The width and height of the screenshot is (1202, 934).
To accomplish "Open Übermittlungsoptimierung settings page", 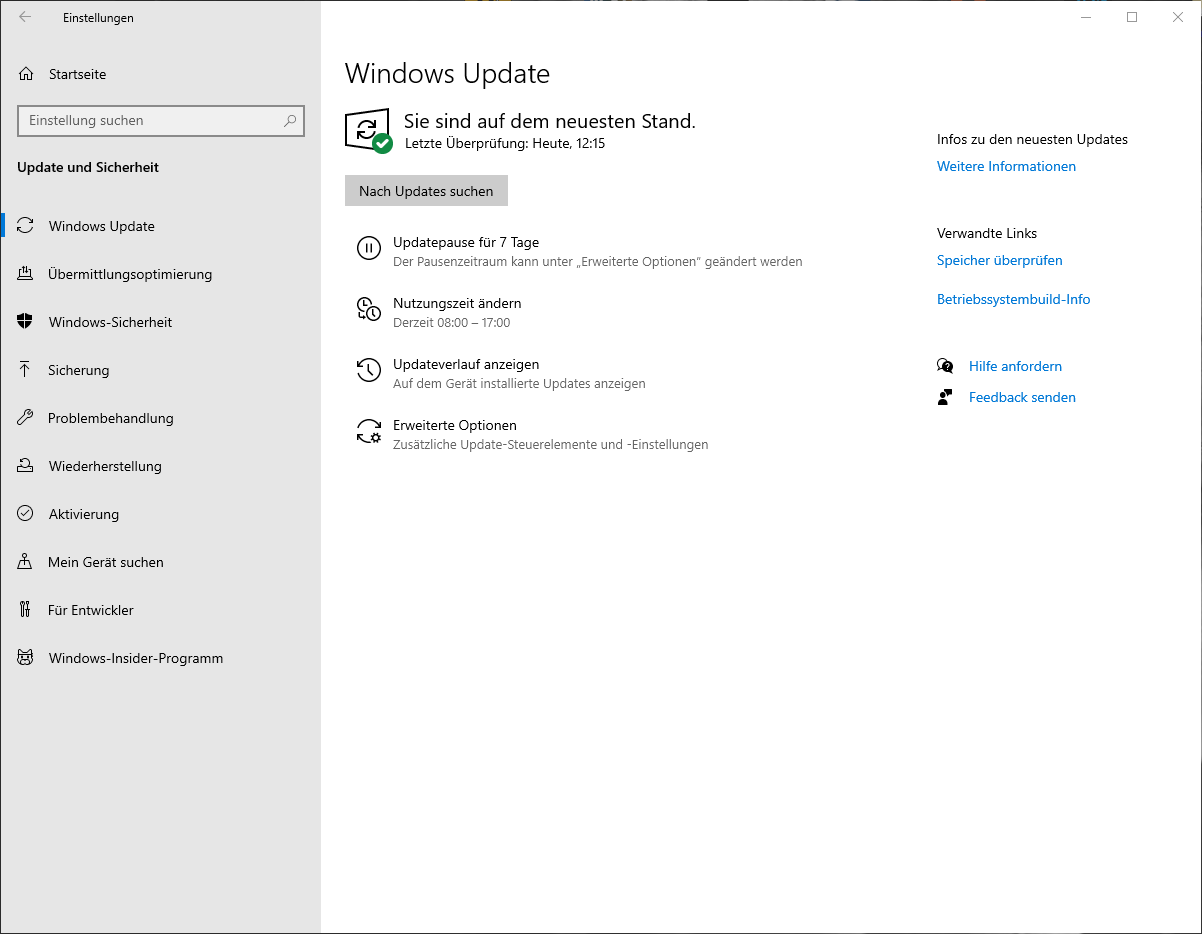I will tap(160, 274).
